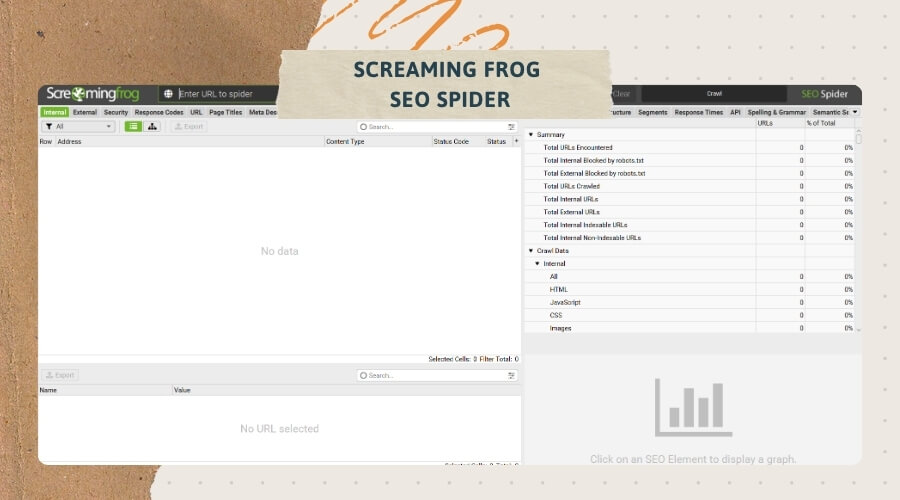Select Total URLs Encountered row

coord(690,148)
